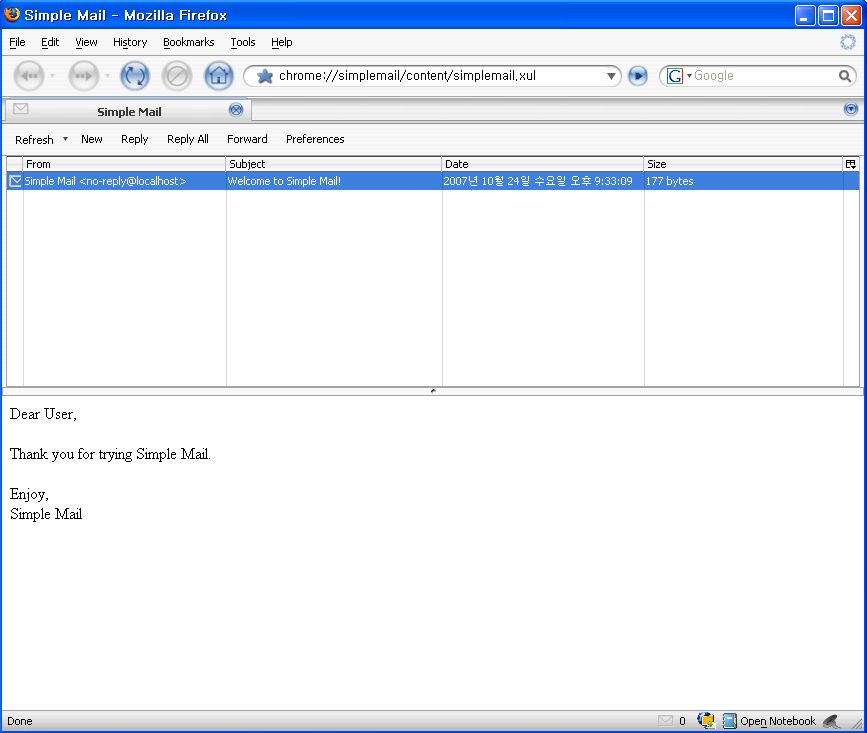
Task: Open the column picker icon in the mail list
Action: [x=850, y=164]
